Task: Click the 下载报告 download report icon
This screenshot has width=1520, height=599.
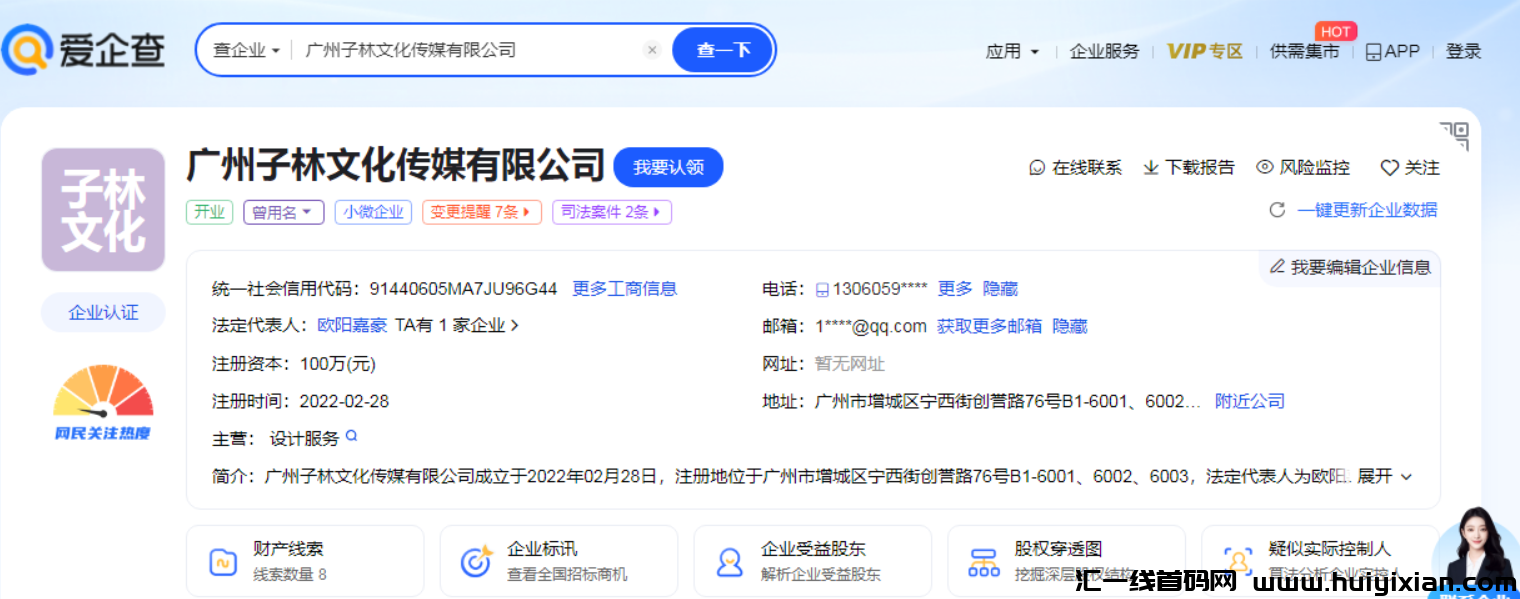Action: pos(1151,167)
